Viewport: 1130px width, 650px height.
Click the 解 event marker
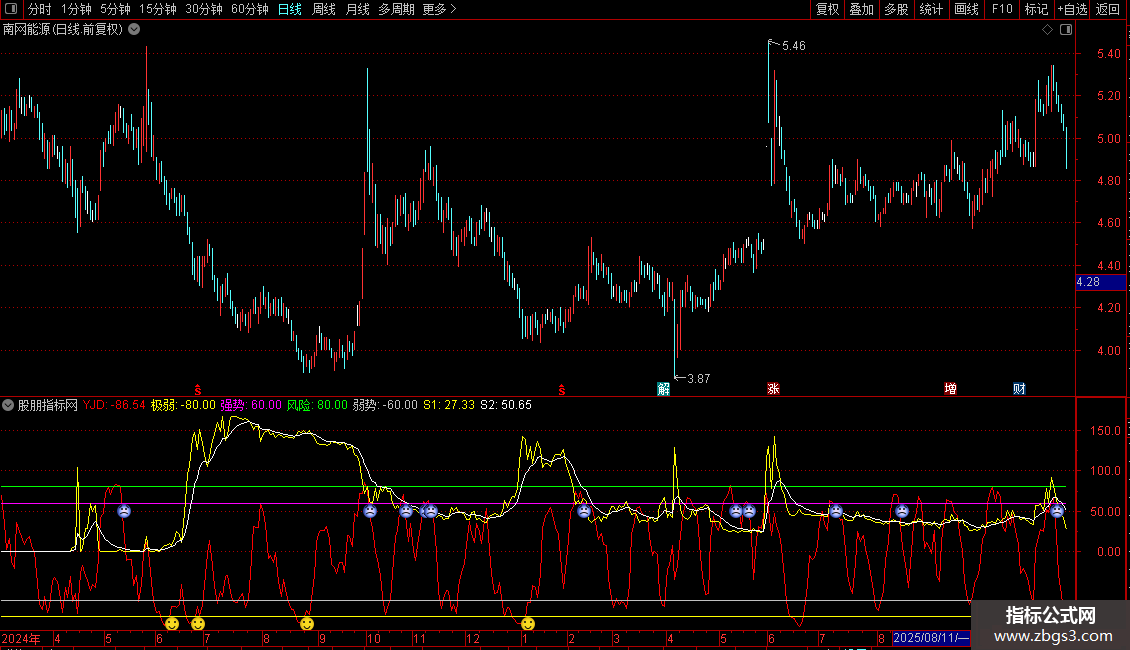664,389
